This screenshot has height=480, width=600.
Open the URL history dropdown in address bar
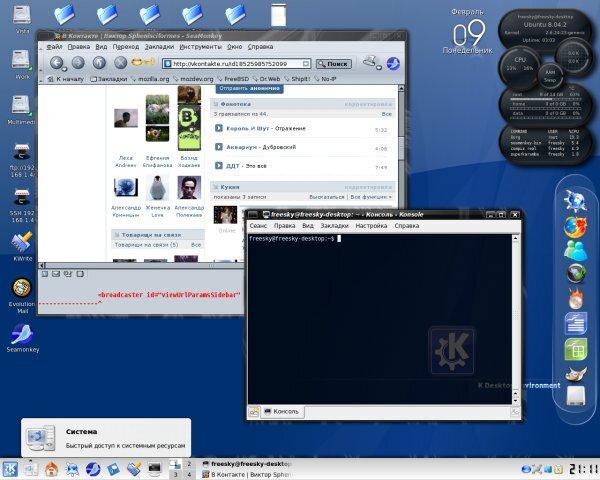click(306, 63)
